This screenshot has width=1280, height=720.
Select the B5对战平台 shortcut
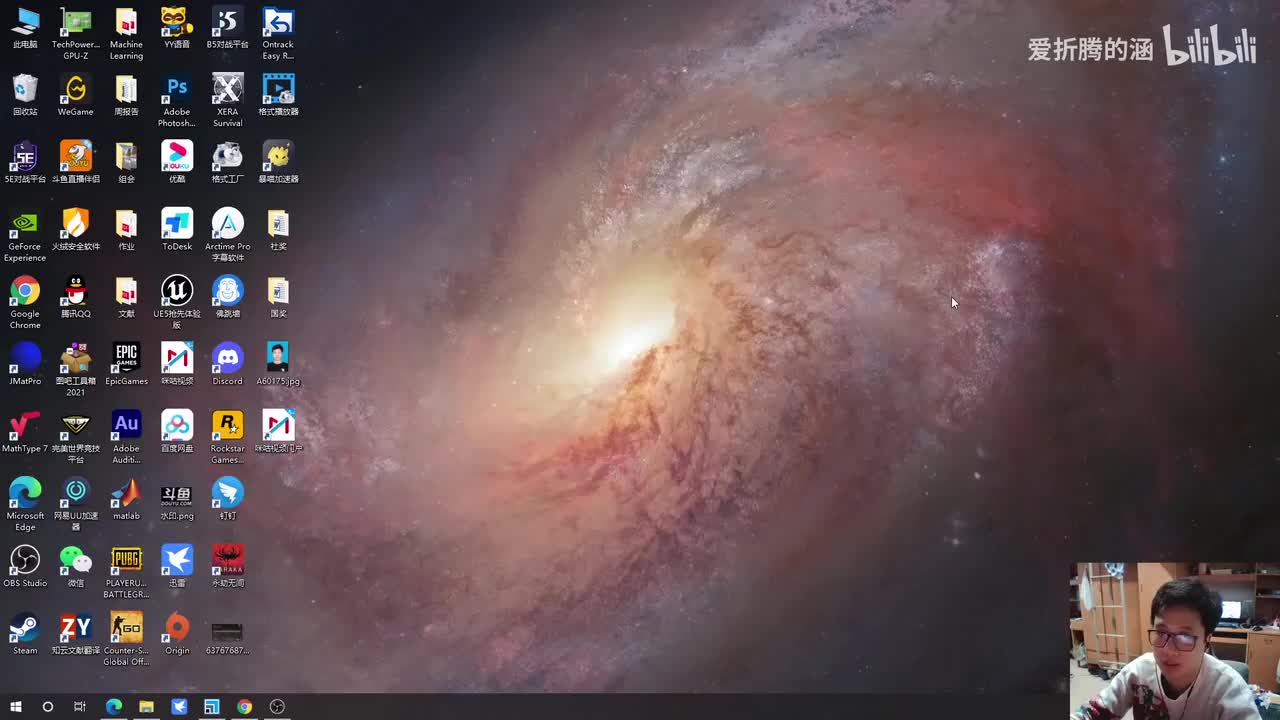[x=227, y=29]
